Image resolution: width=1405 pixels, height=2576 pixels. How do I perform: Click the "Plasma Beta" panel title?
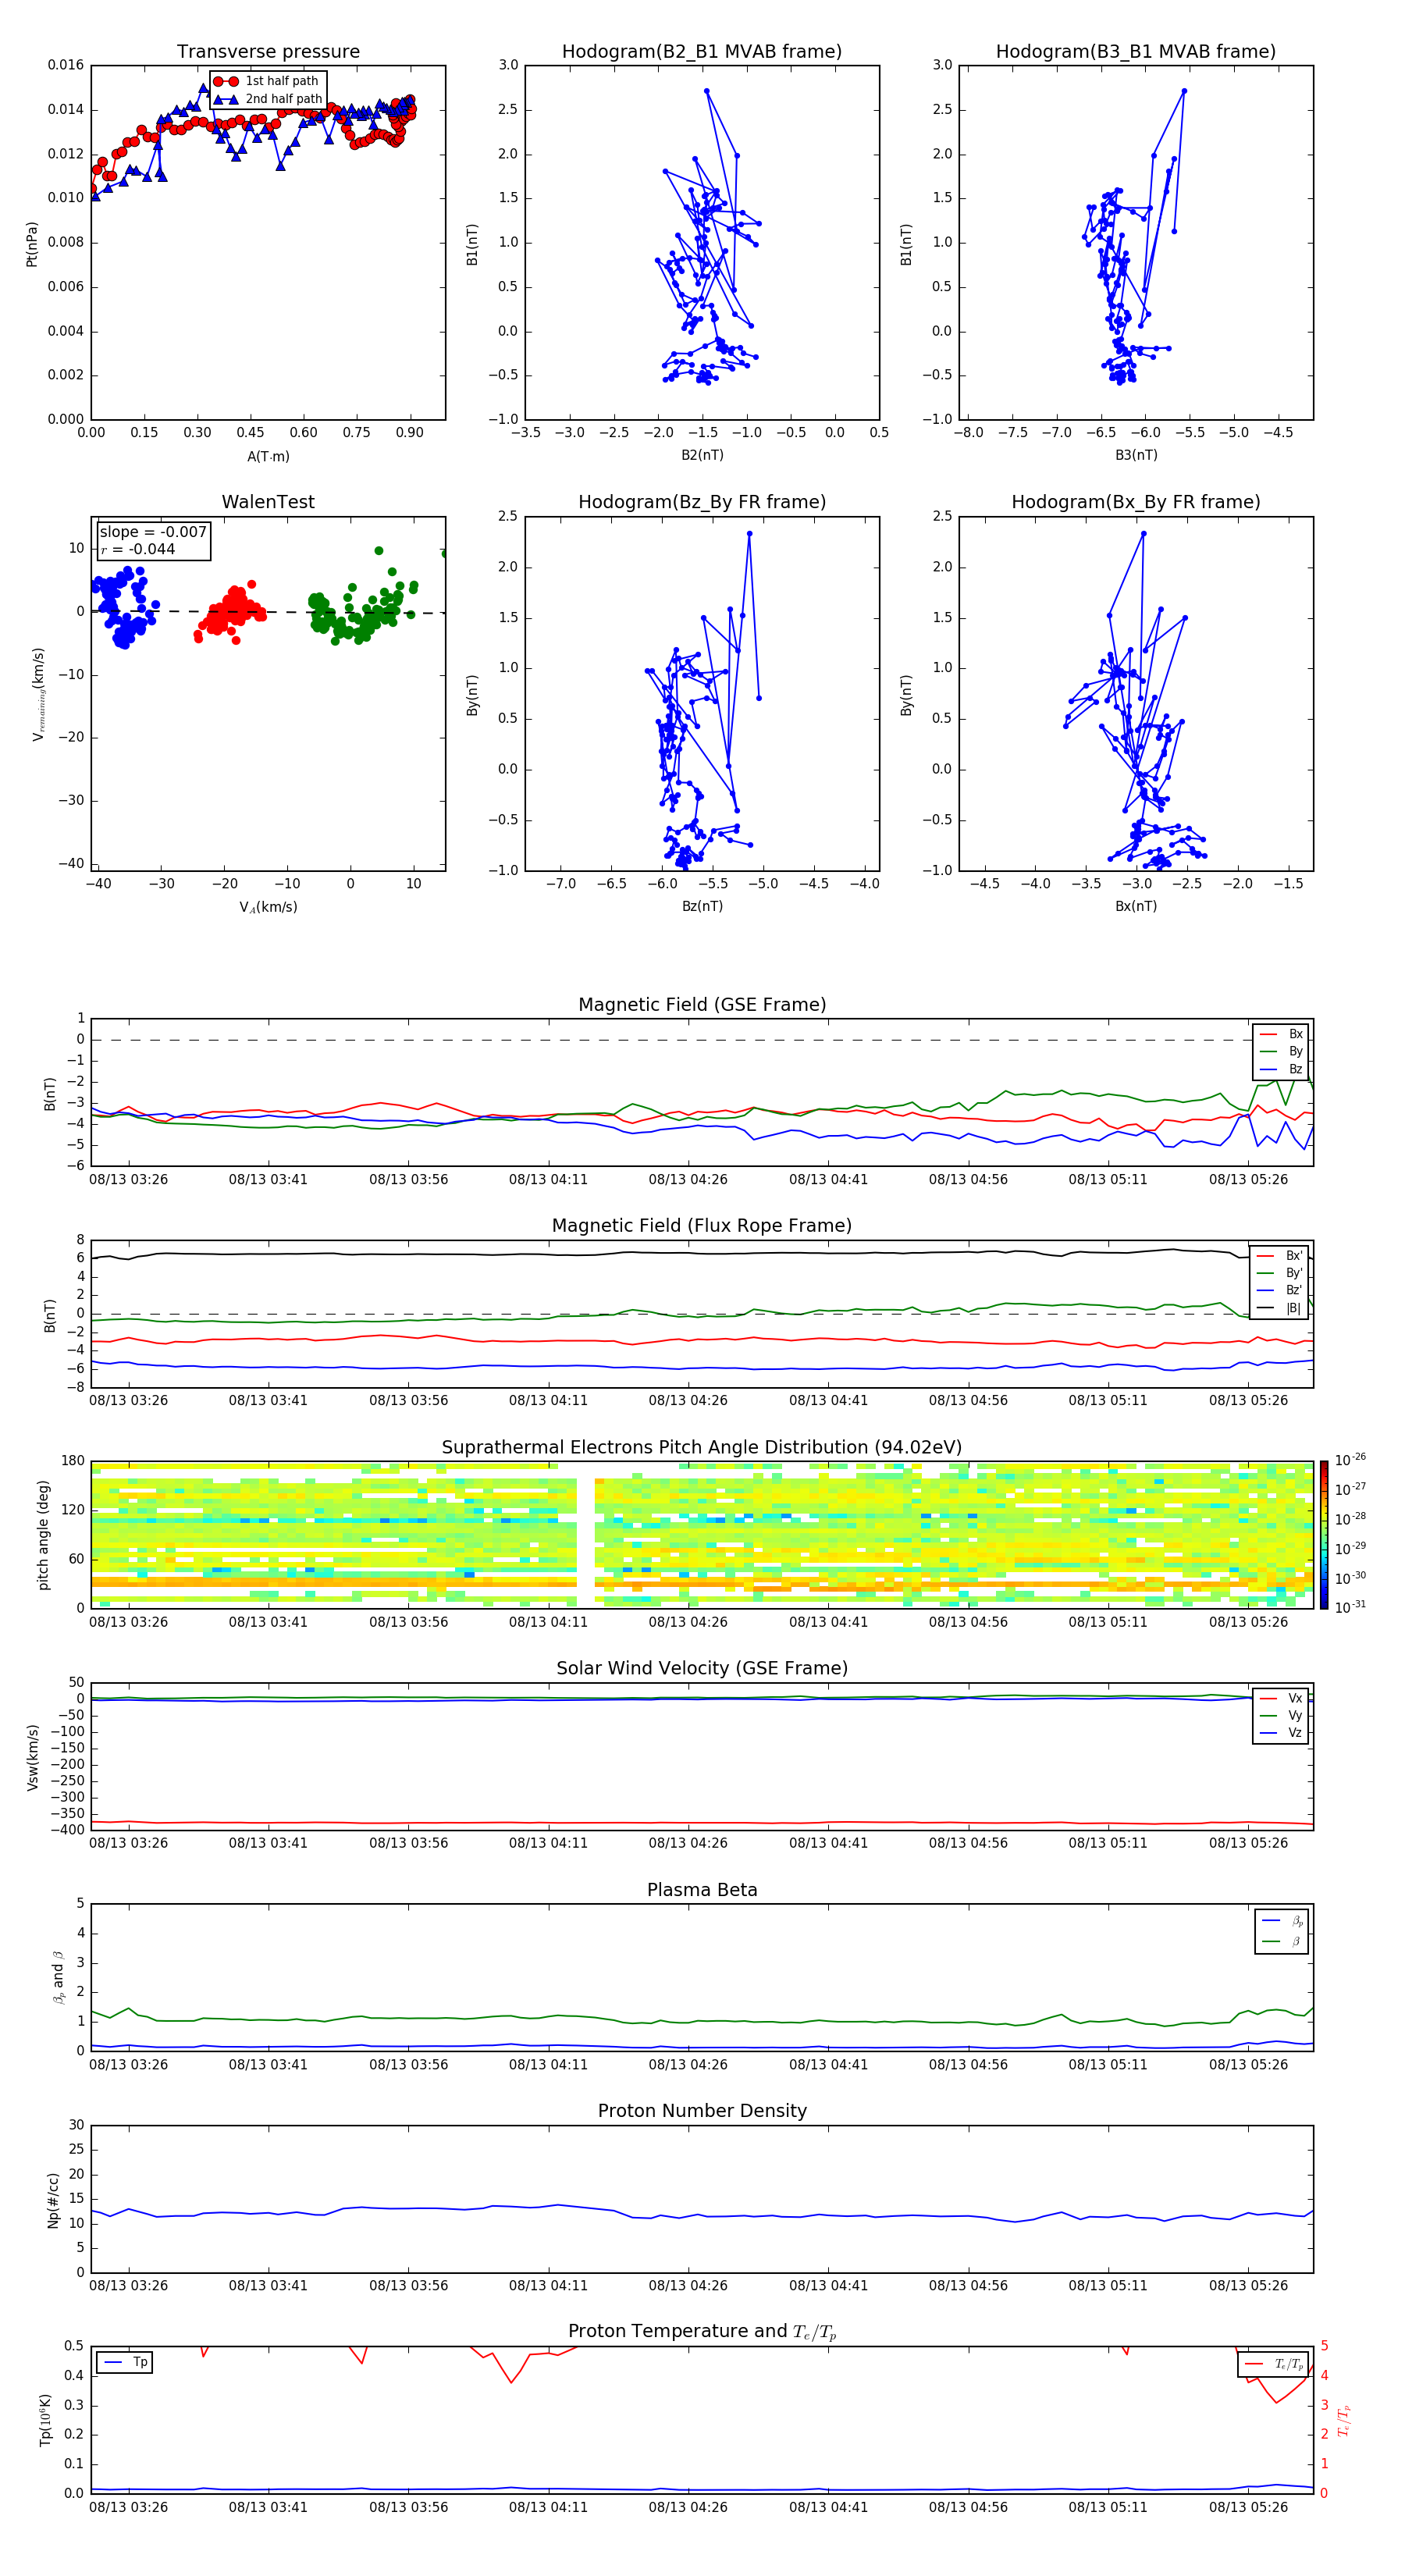point(702,1891)
